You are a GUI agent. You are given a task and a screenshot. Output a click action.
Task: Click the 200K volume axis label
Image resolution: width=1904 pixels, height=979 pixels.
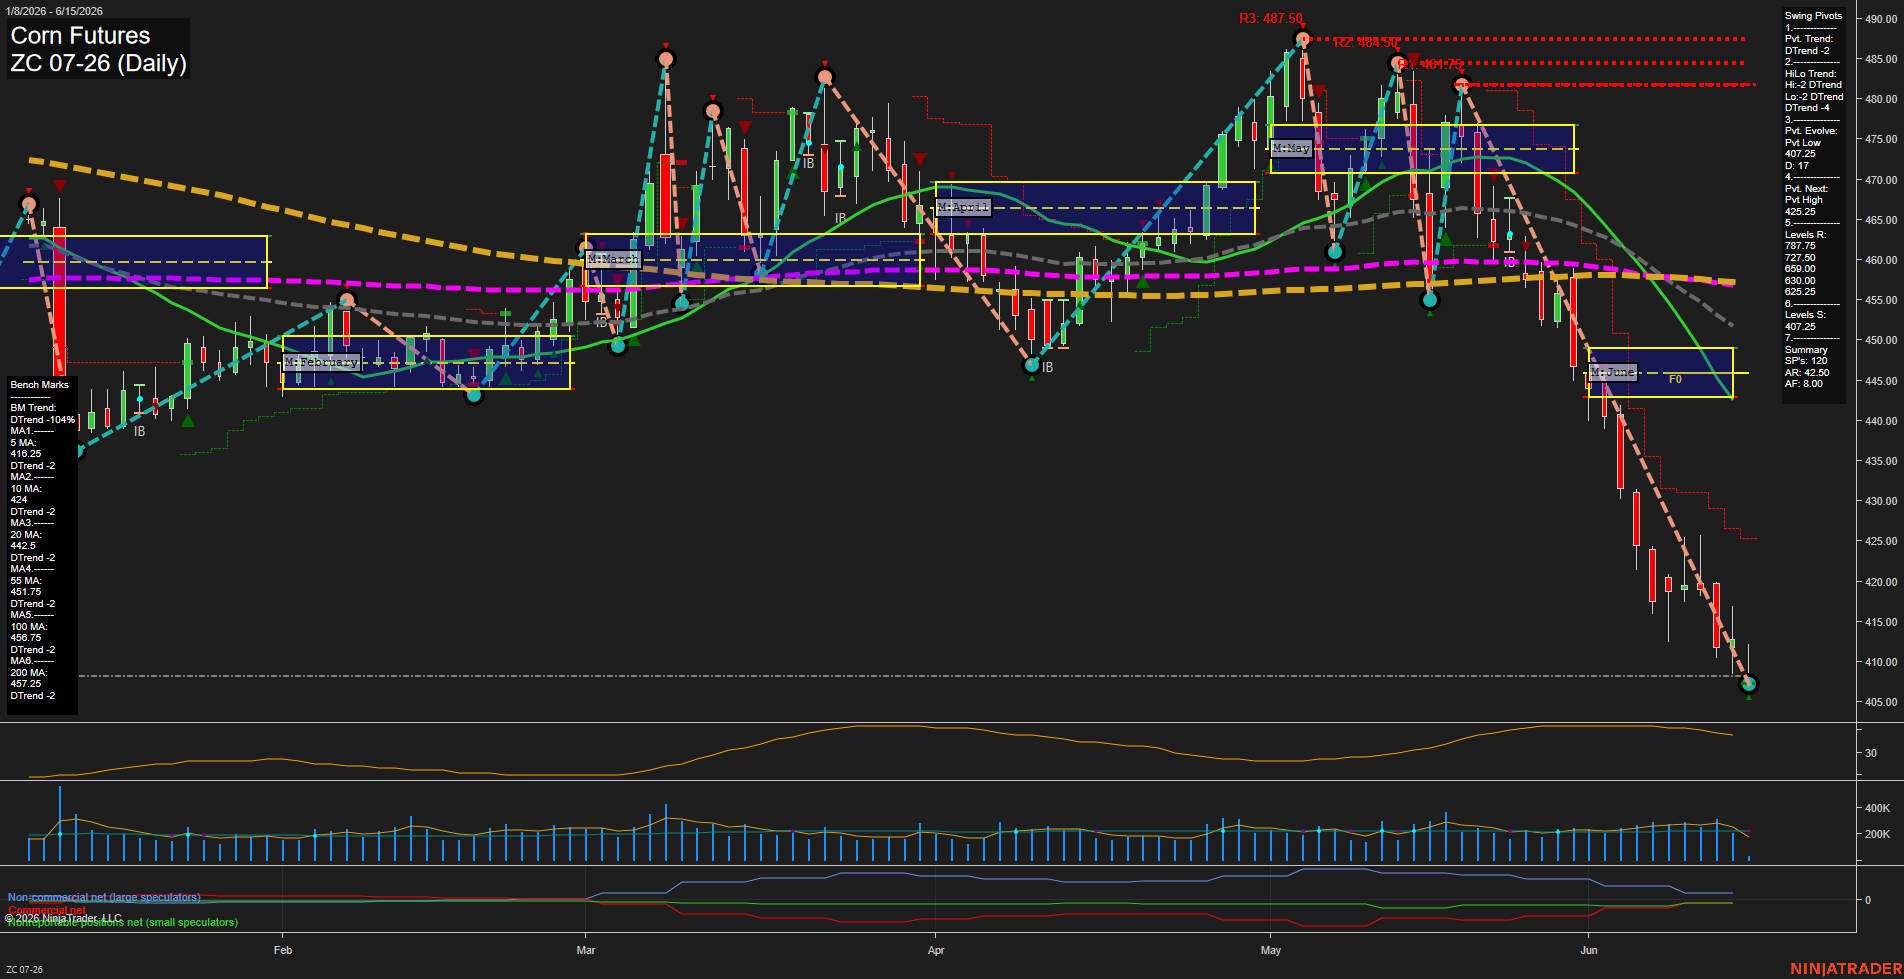[1878, 834]
